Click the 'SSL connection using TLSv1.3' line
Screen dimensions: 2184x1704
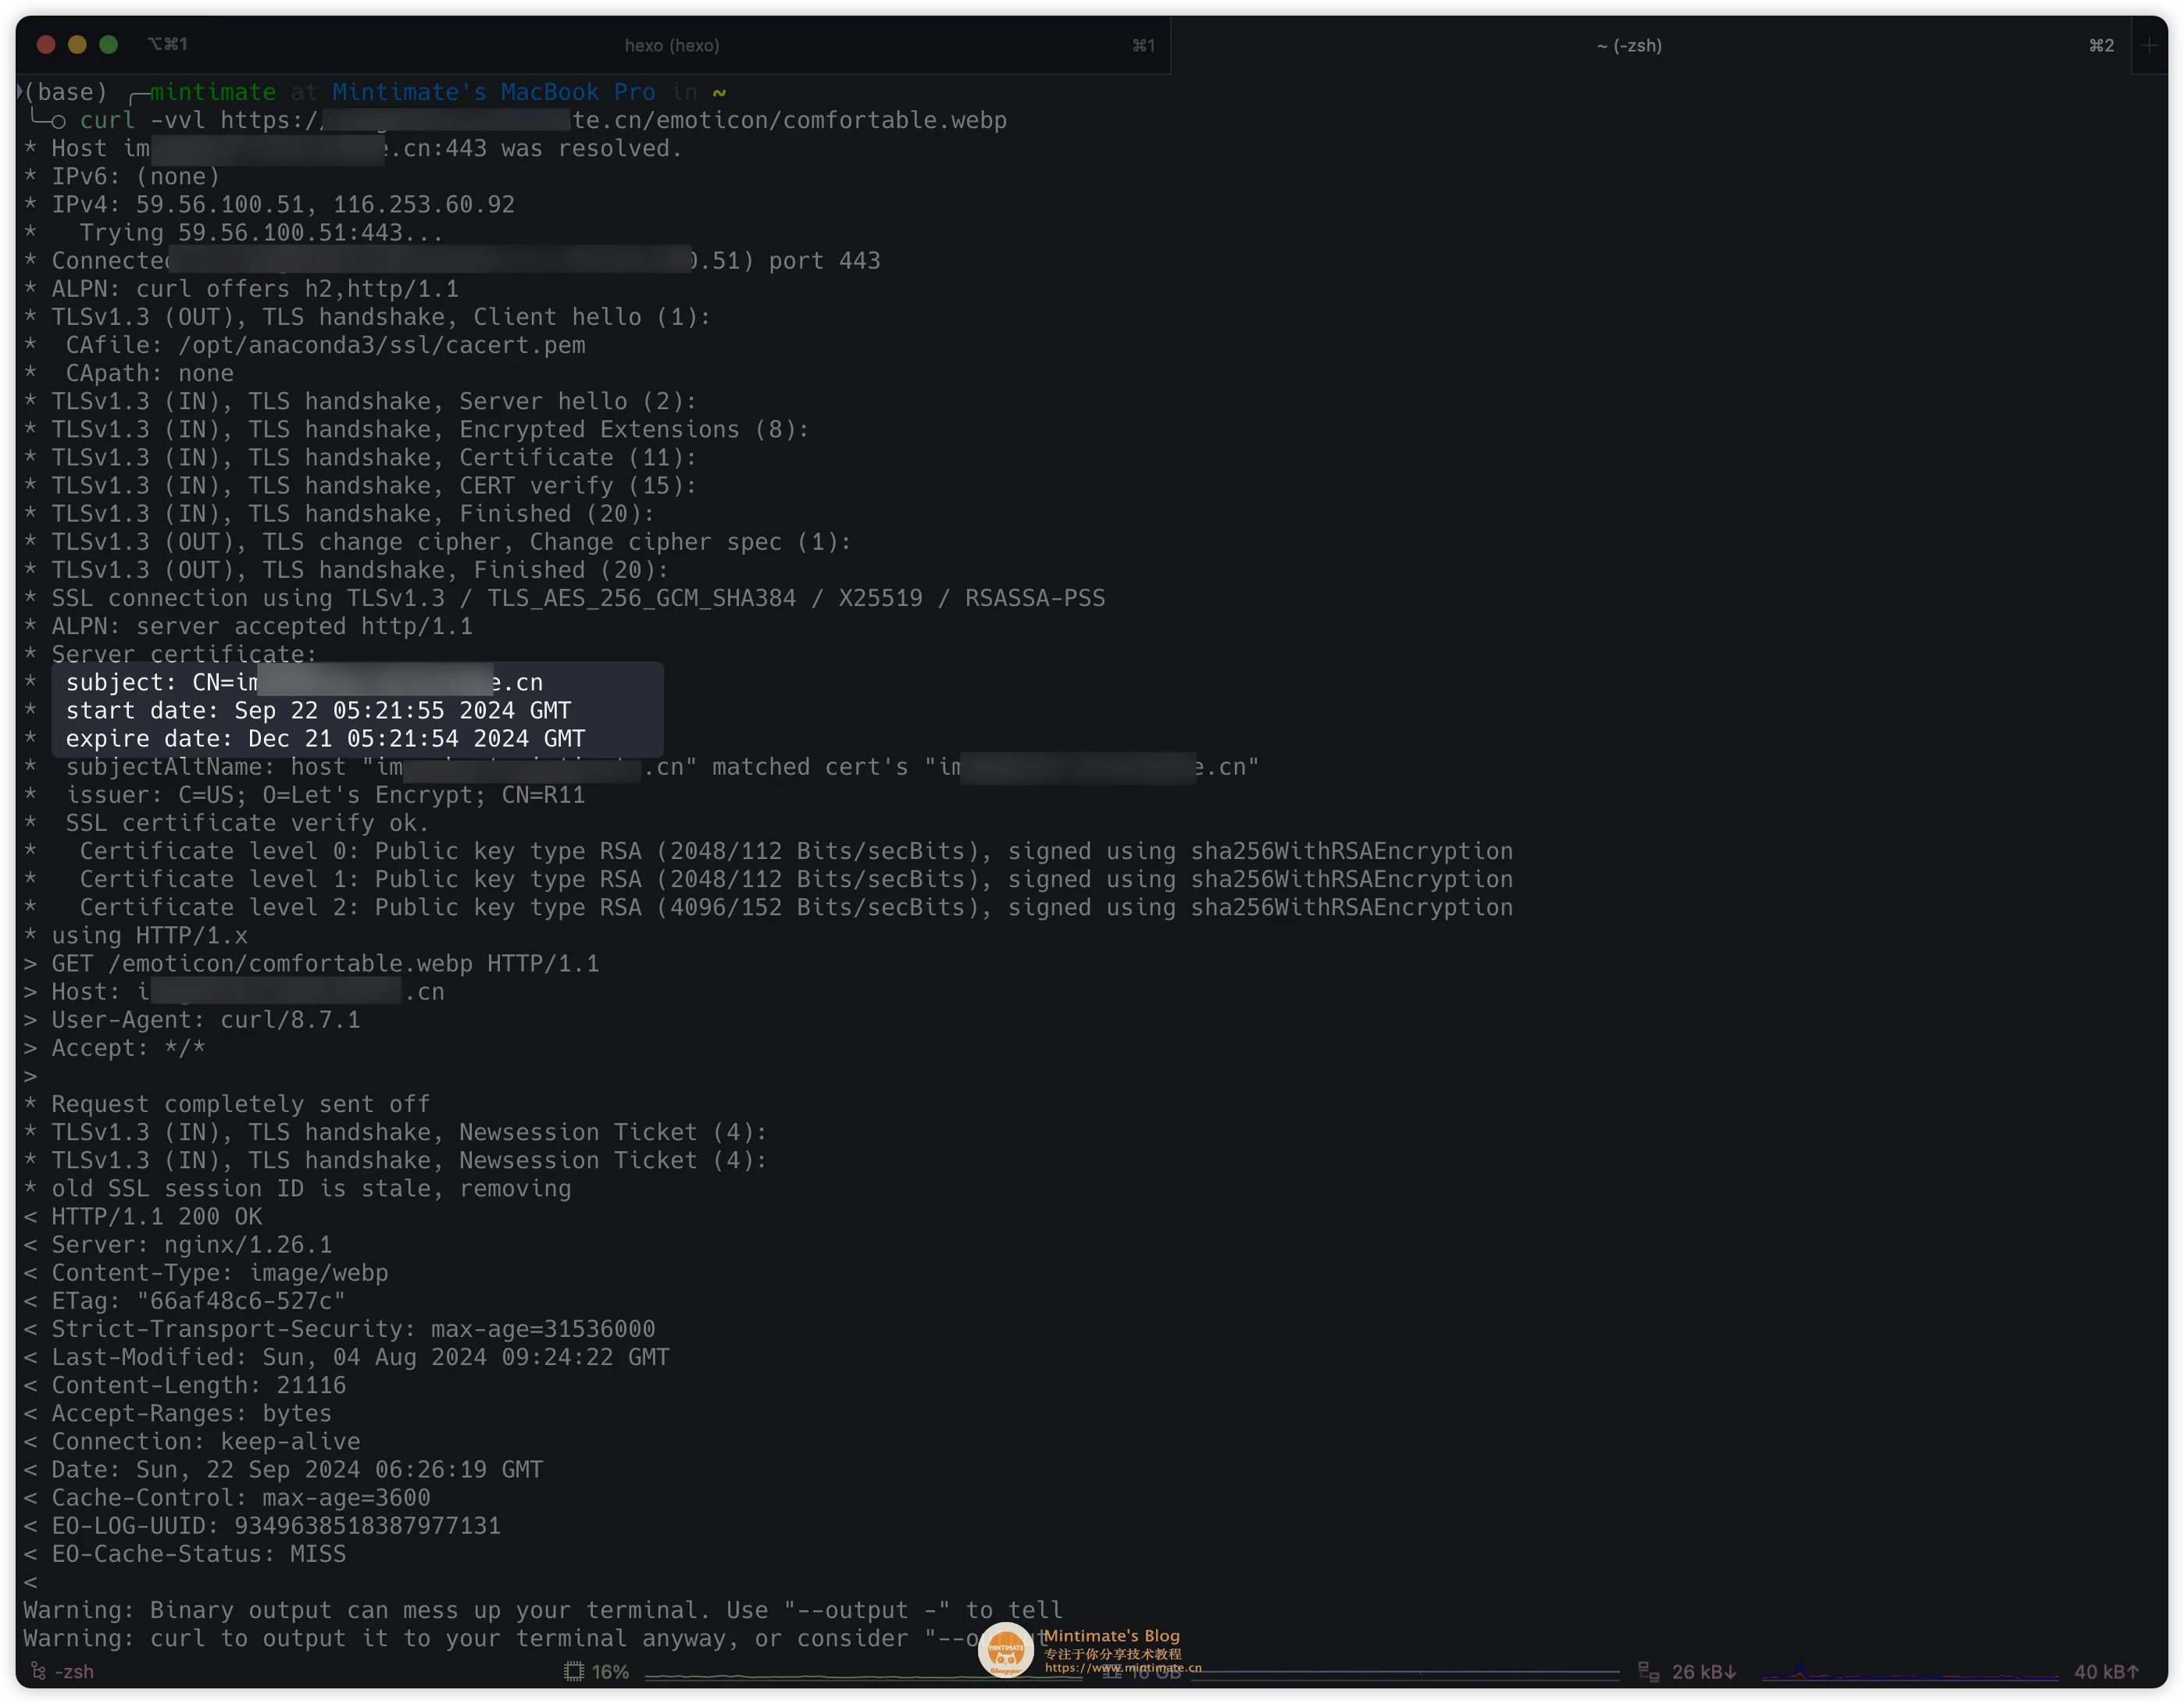coord(564,598)
